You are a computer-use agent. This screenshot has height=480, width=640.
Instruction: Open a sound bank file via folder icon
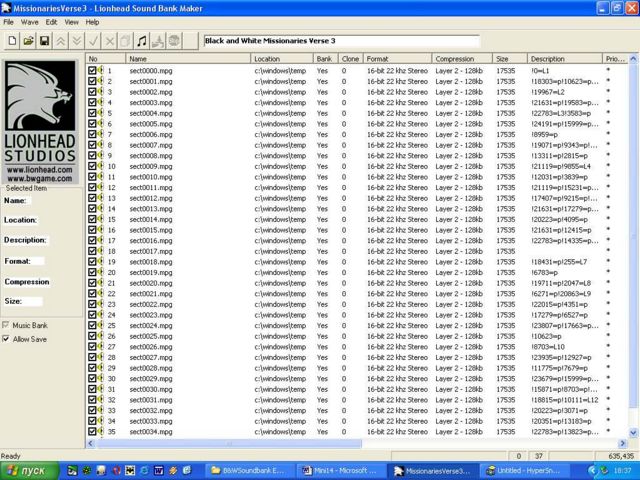coord(29,41)
